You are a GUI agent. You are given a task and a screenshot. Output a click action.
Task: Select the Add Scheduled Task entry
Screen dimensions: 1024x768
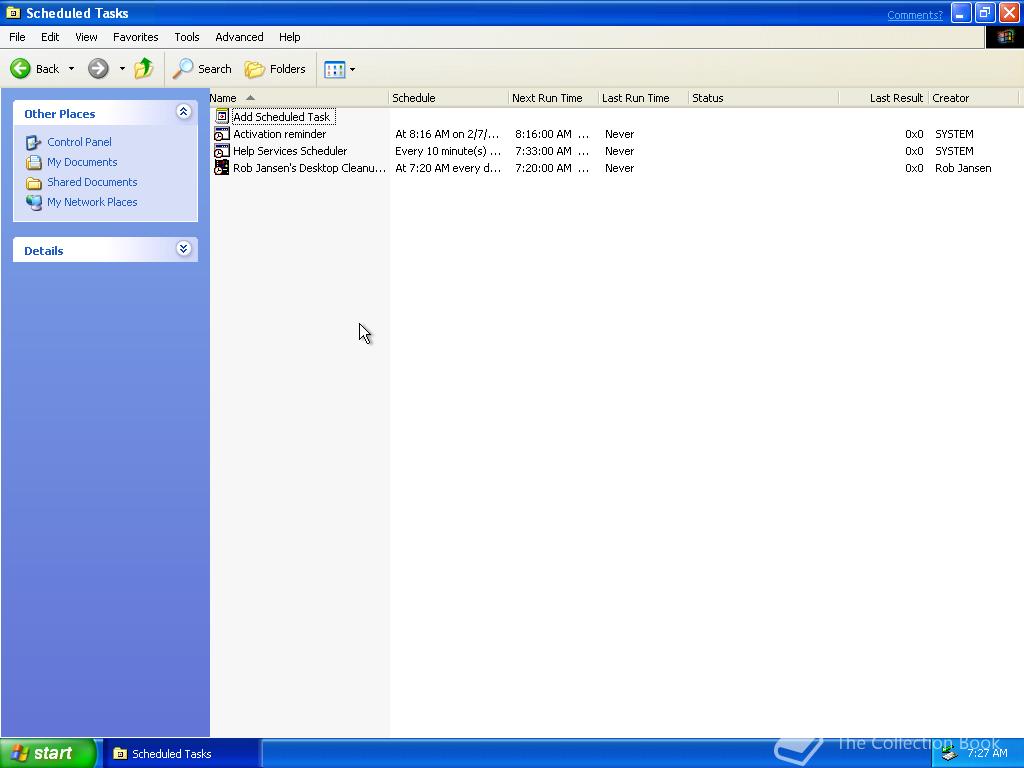(x=283, y=117)
